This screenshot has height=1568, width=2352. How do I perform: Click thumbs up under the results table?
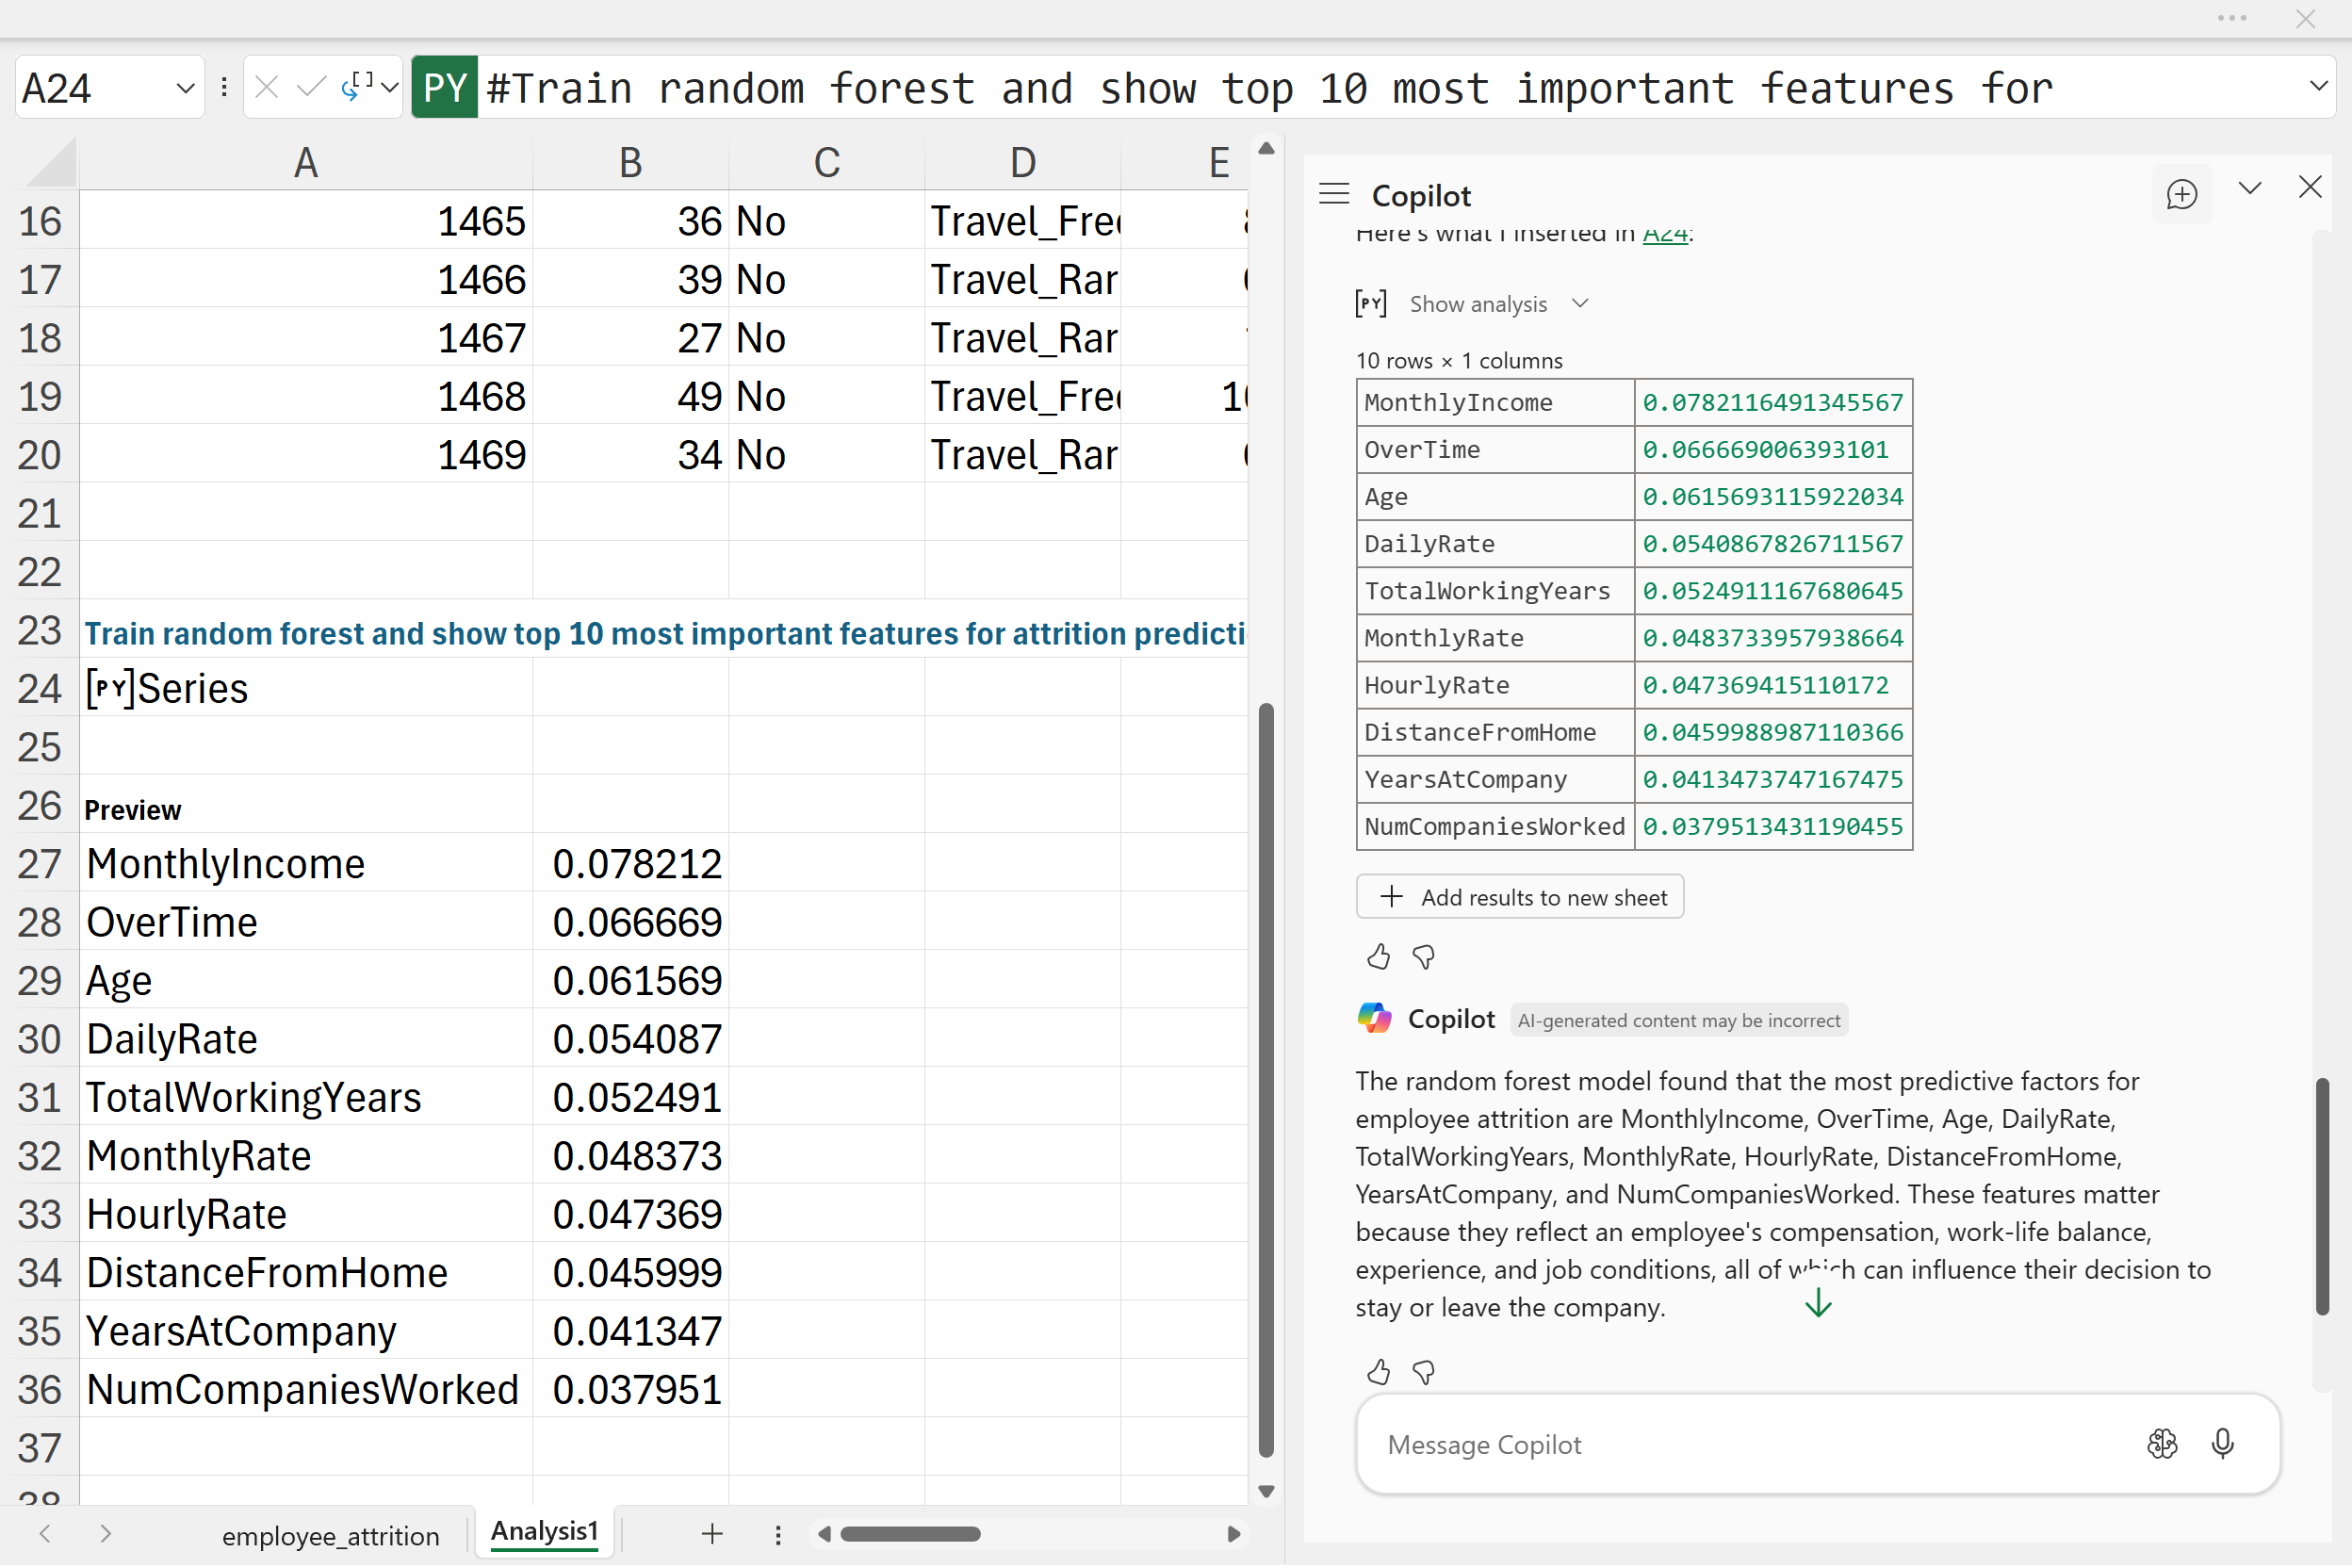pyautogui.click(x=1378, y=958)
